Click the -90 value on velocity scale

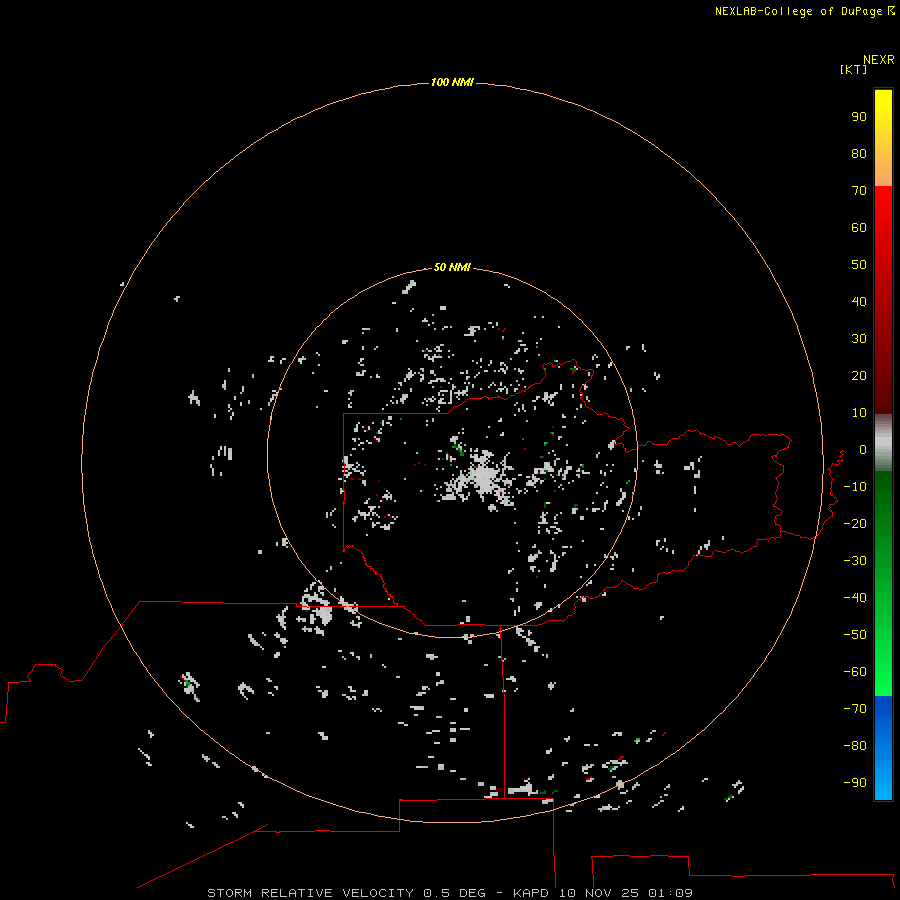pyautogui.click(x=855, y=783)
